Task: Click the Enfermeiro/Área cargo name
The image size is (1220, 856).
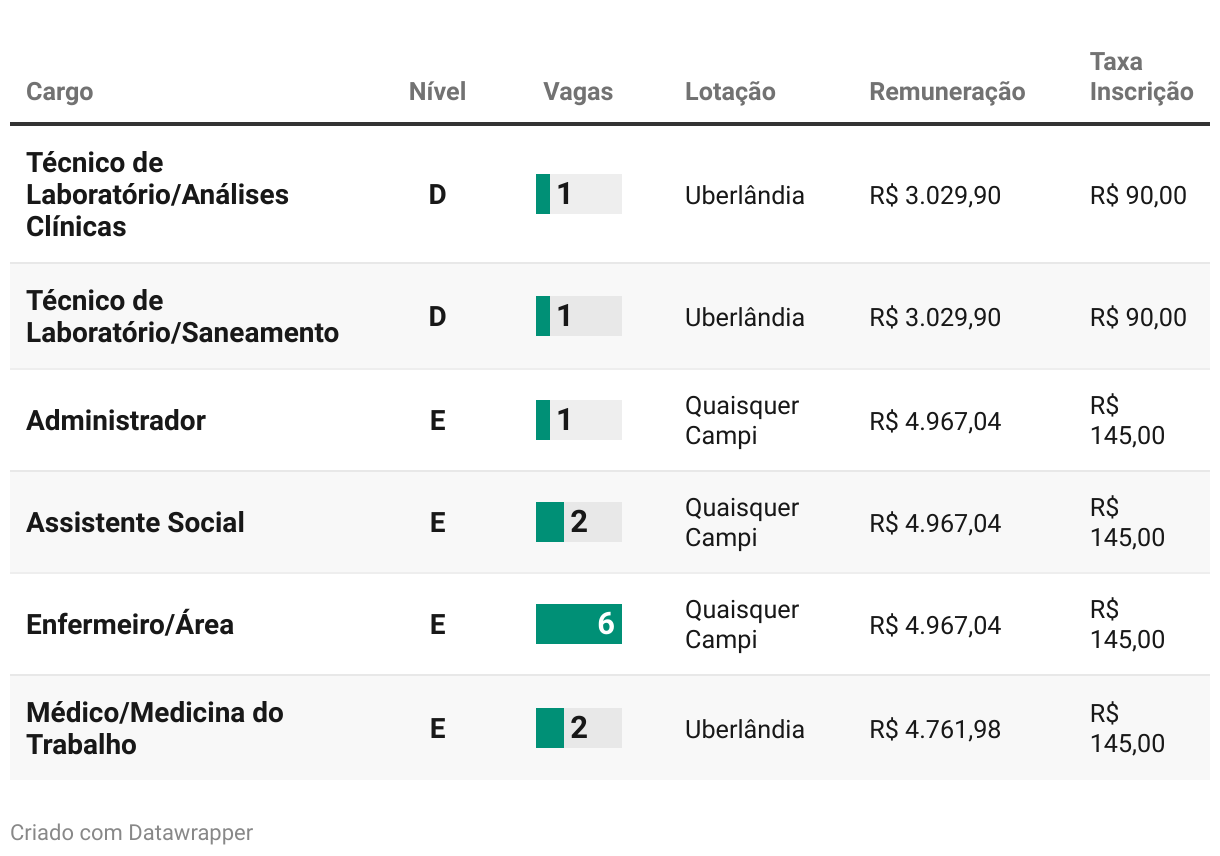Action: tap(130, 624)
